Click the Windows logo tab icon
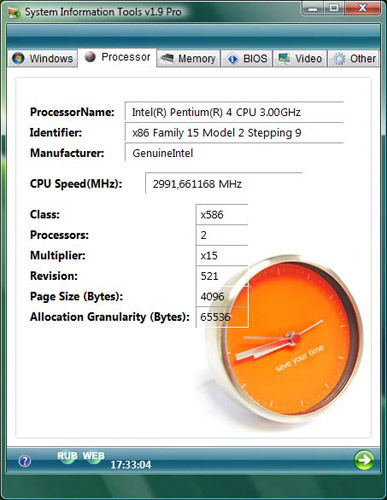 [18, 58]
